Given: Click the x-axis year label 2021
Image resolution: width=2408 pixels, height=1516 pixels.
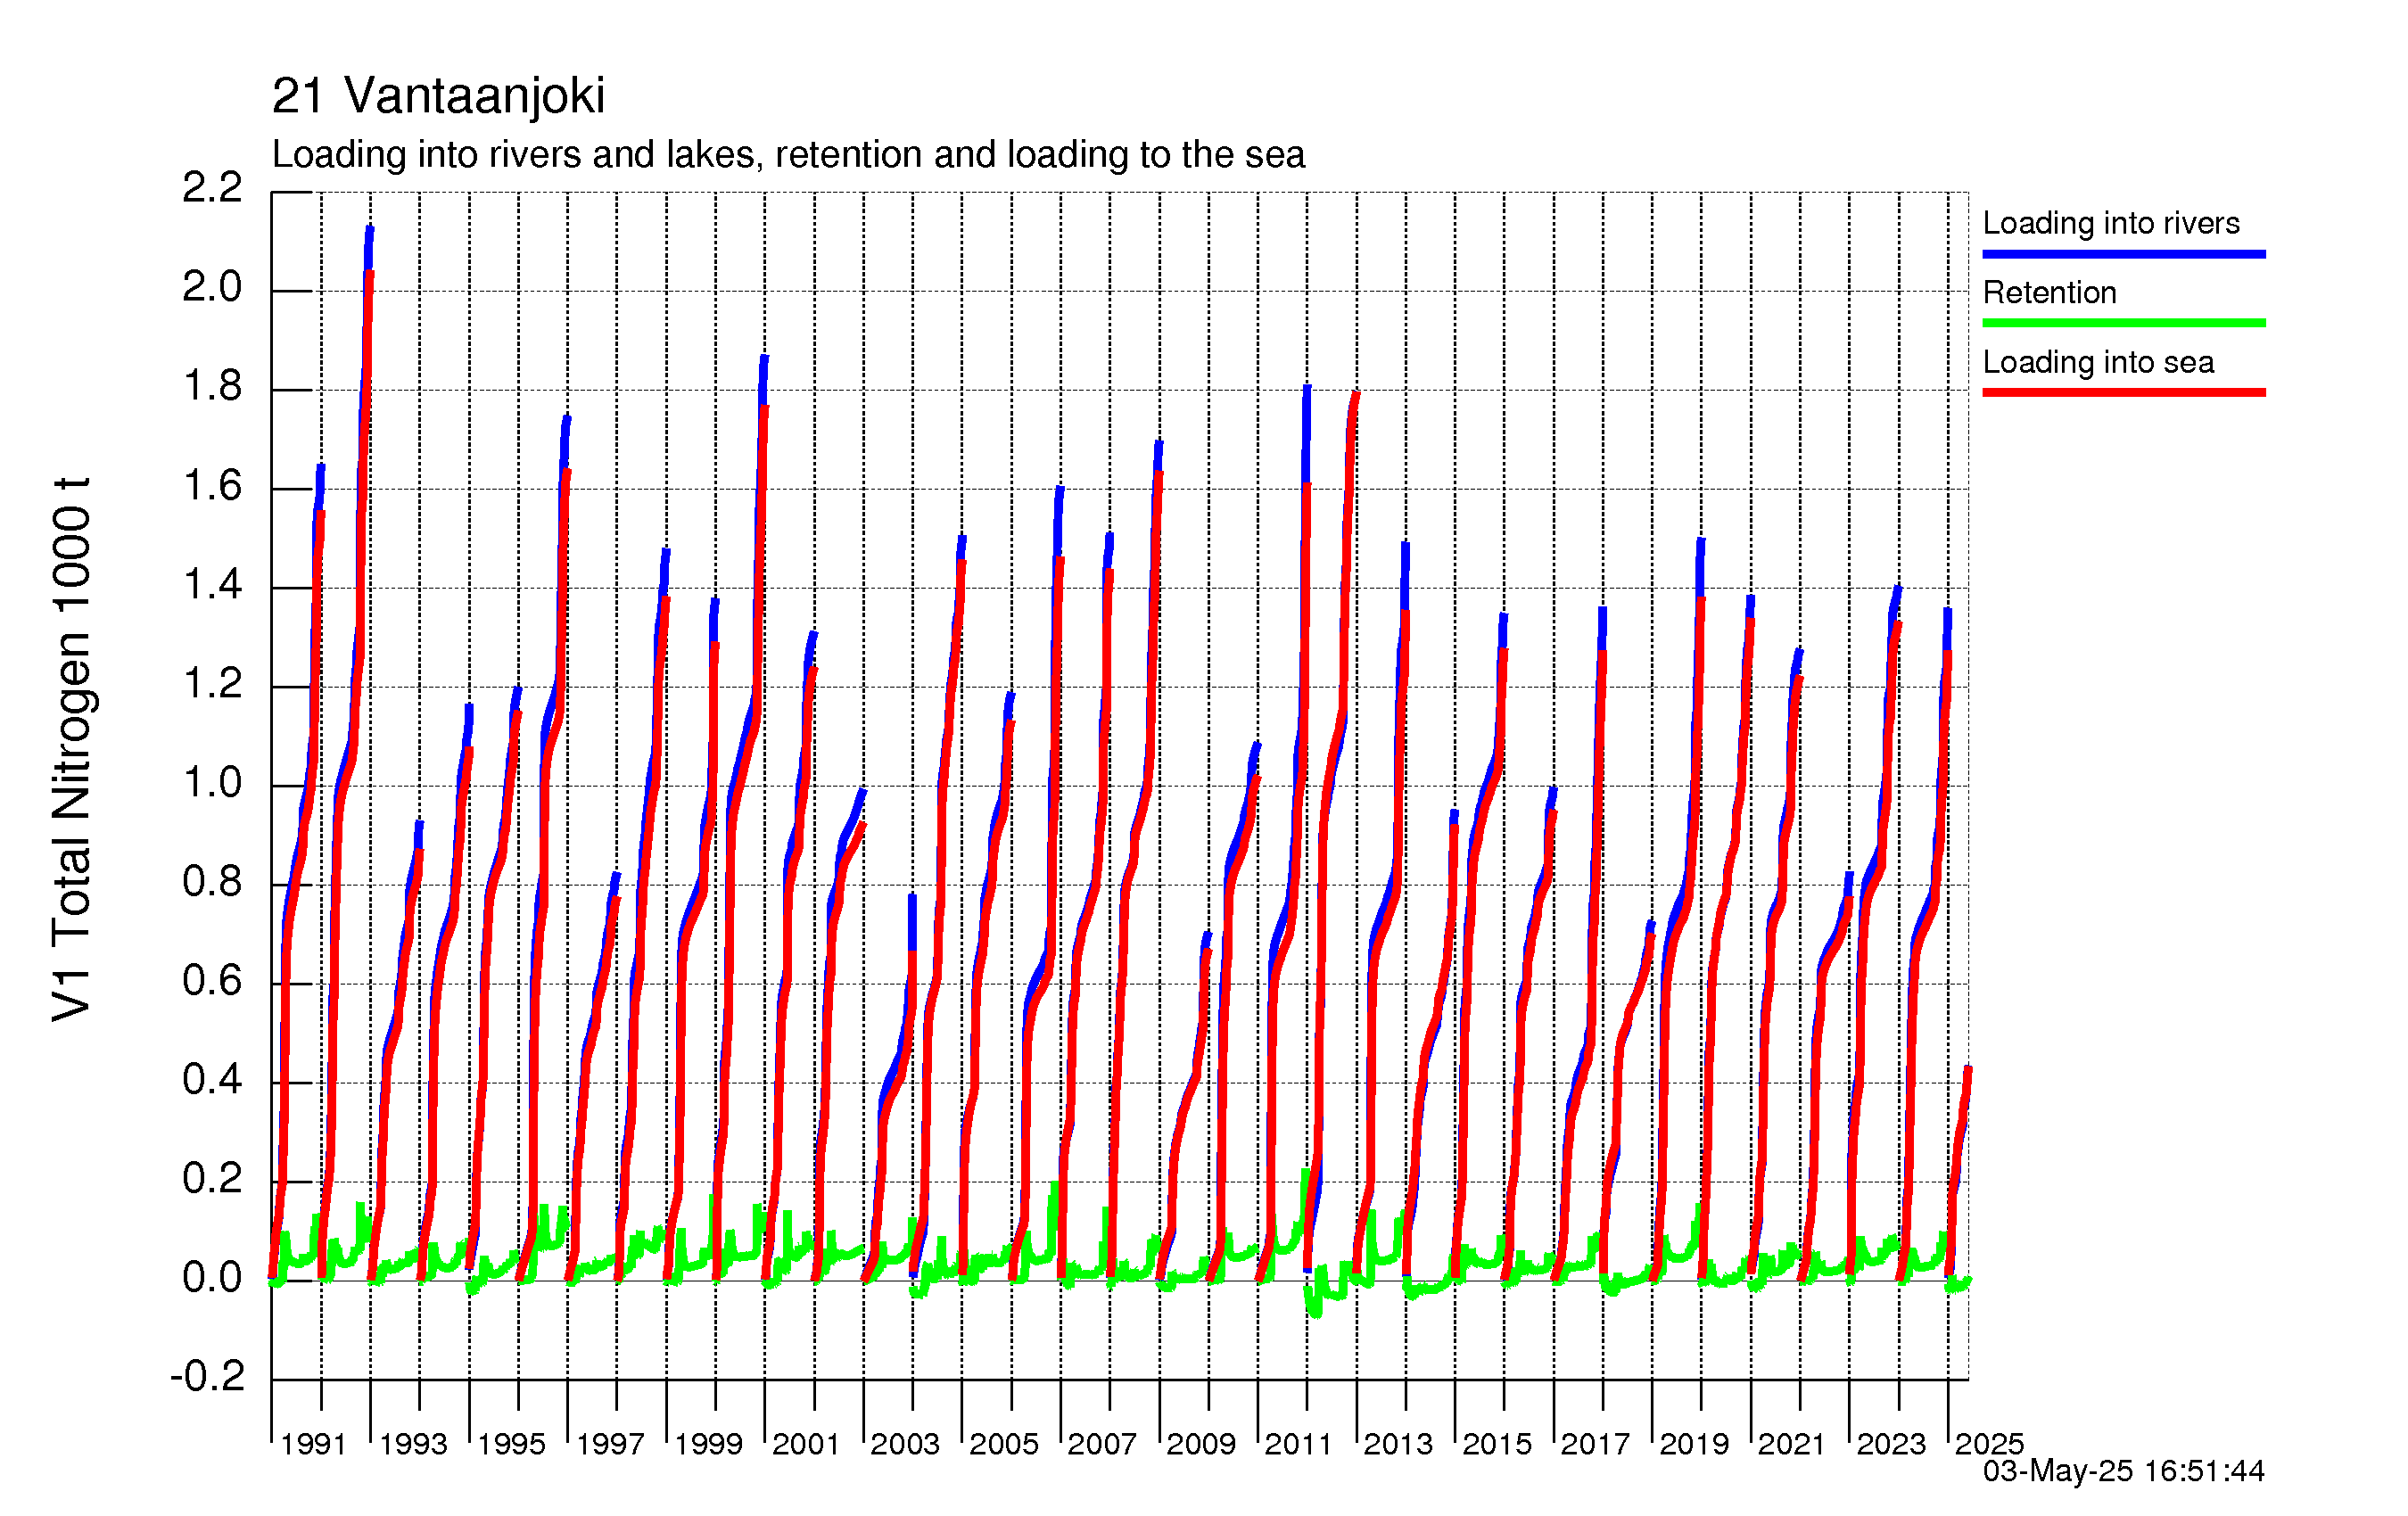Looking at the screenshot, I should (x=1792, y=1444).
